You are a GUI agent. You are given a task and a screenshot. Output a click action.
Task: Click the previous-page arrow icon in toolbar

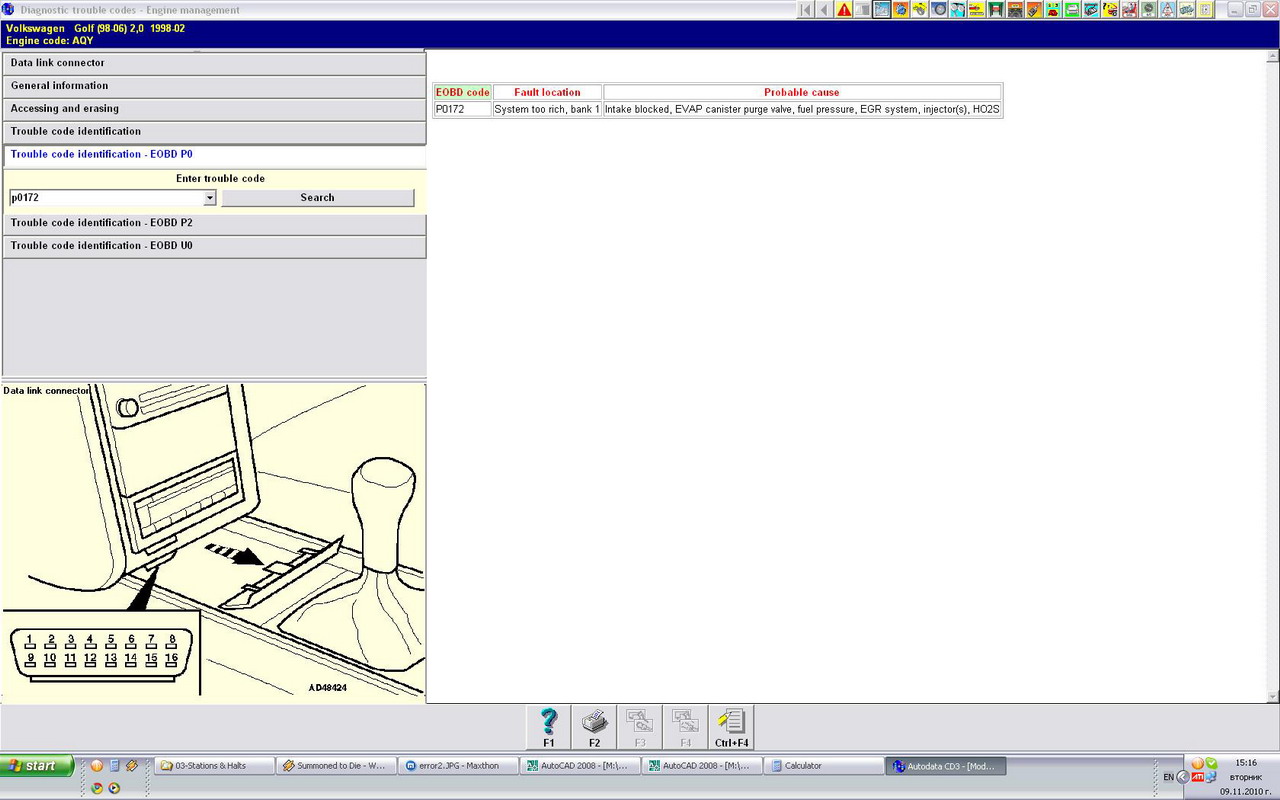pyautogui.click(x=824, y=10)
